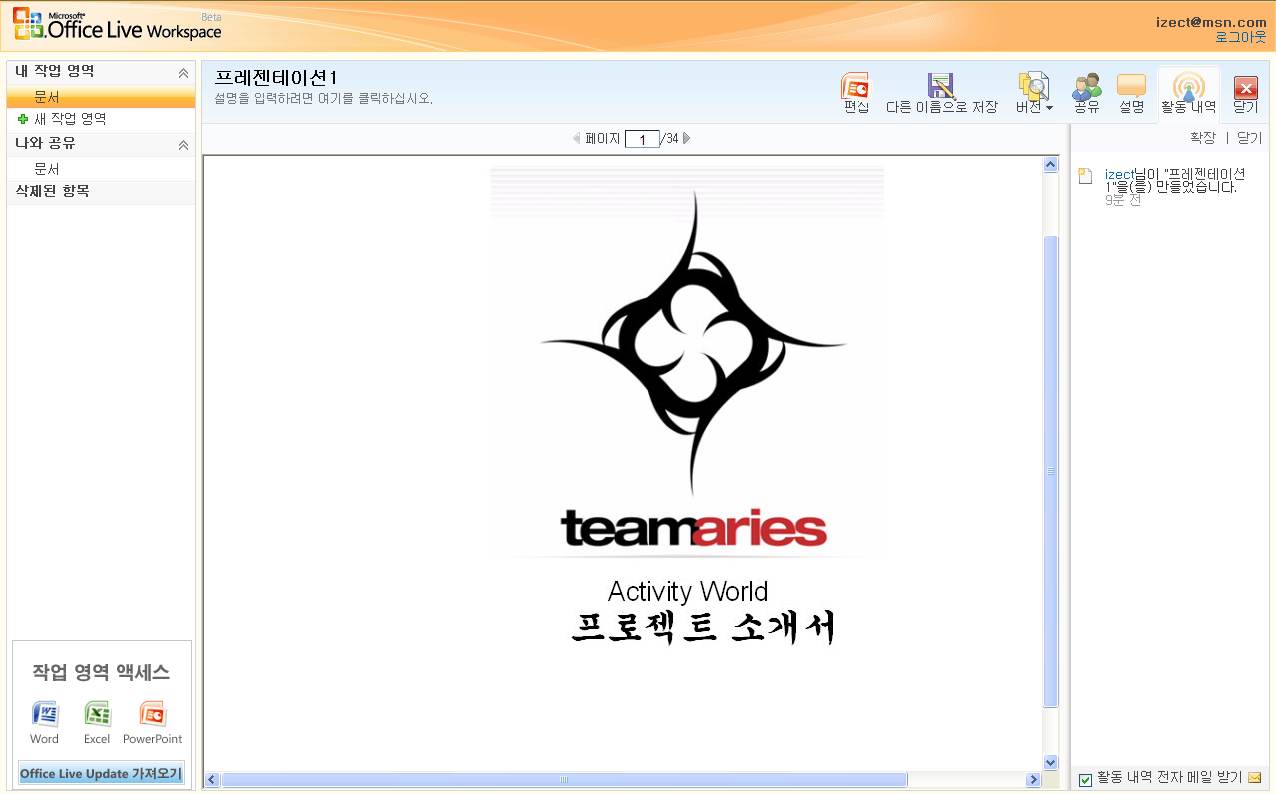Click the Office Live Update 가져오기 button
Screen dimensions: 1276x794
[100, 773]
